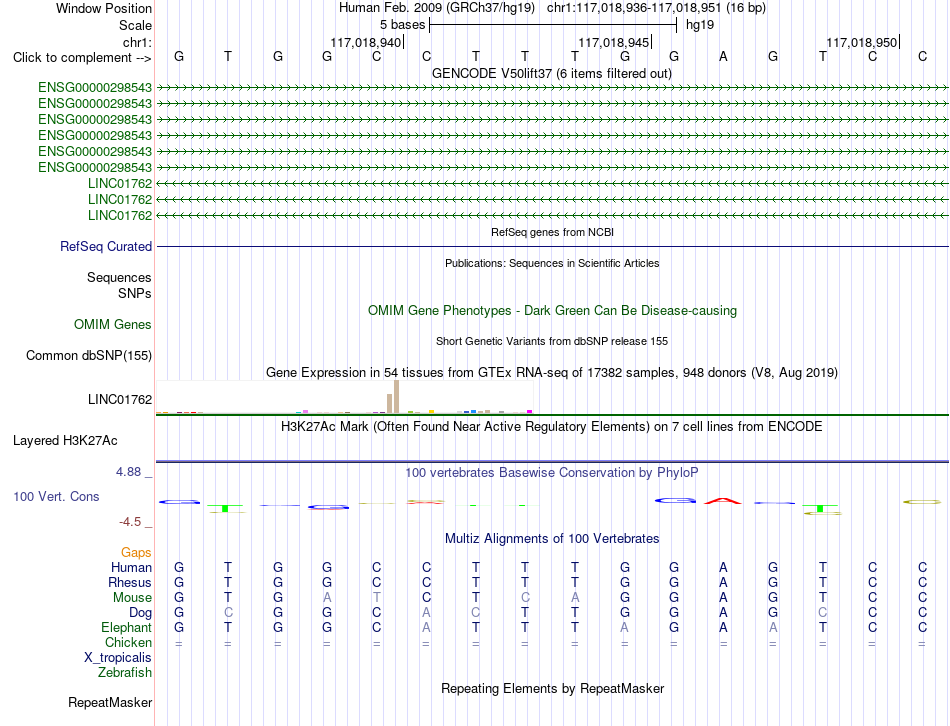
Task: Click the -4.5 PhyloP lower scale value
Action: [x=130, y=522]
